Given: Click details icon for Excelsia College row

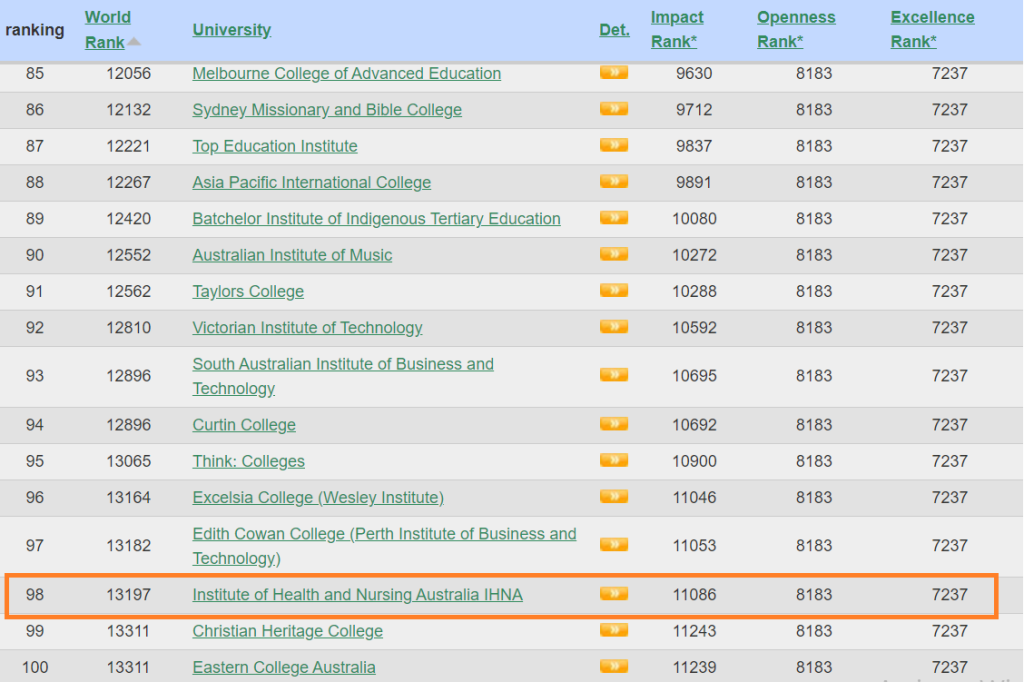Looking at the screenshot, I should (x=614, y=496).
